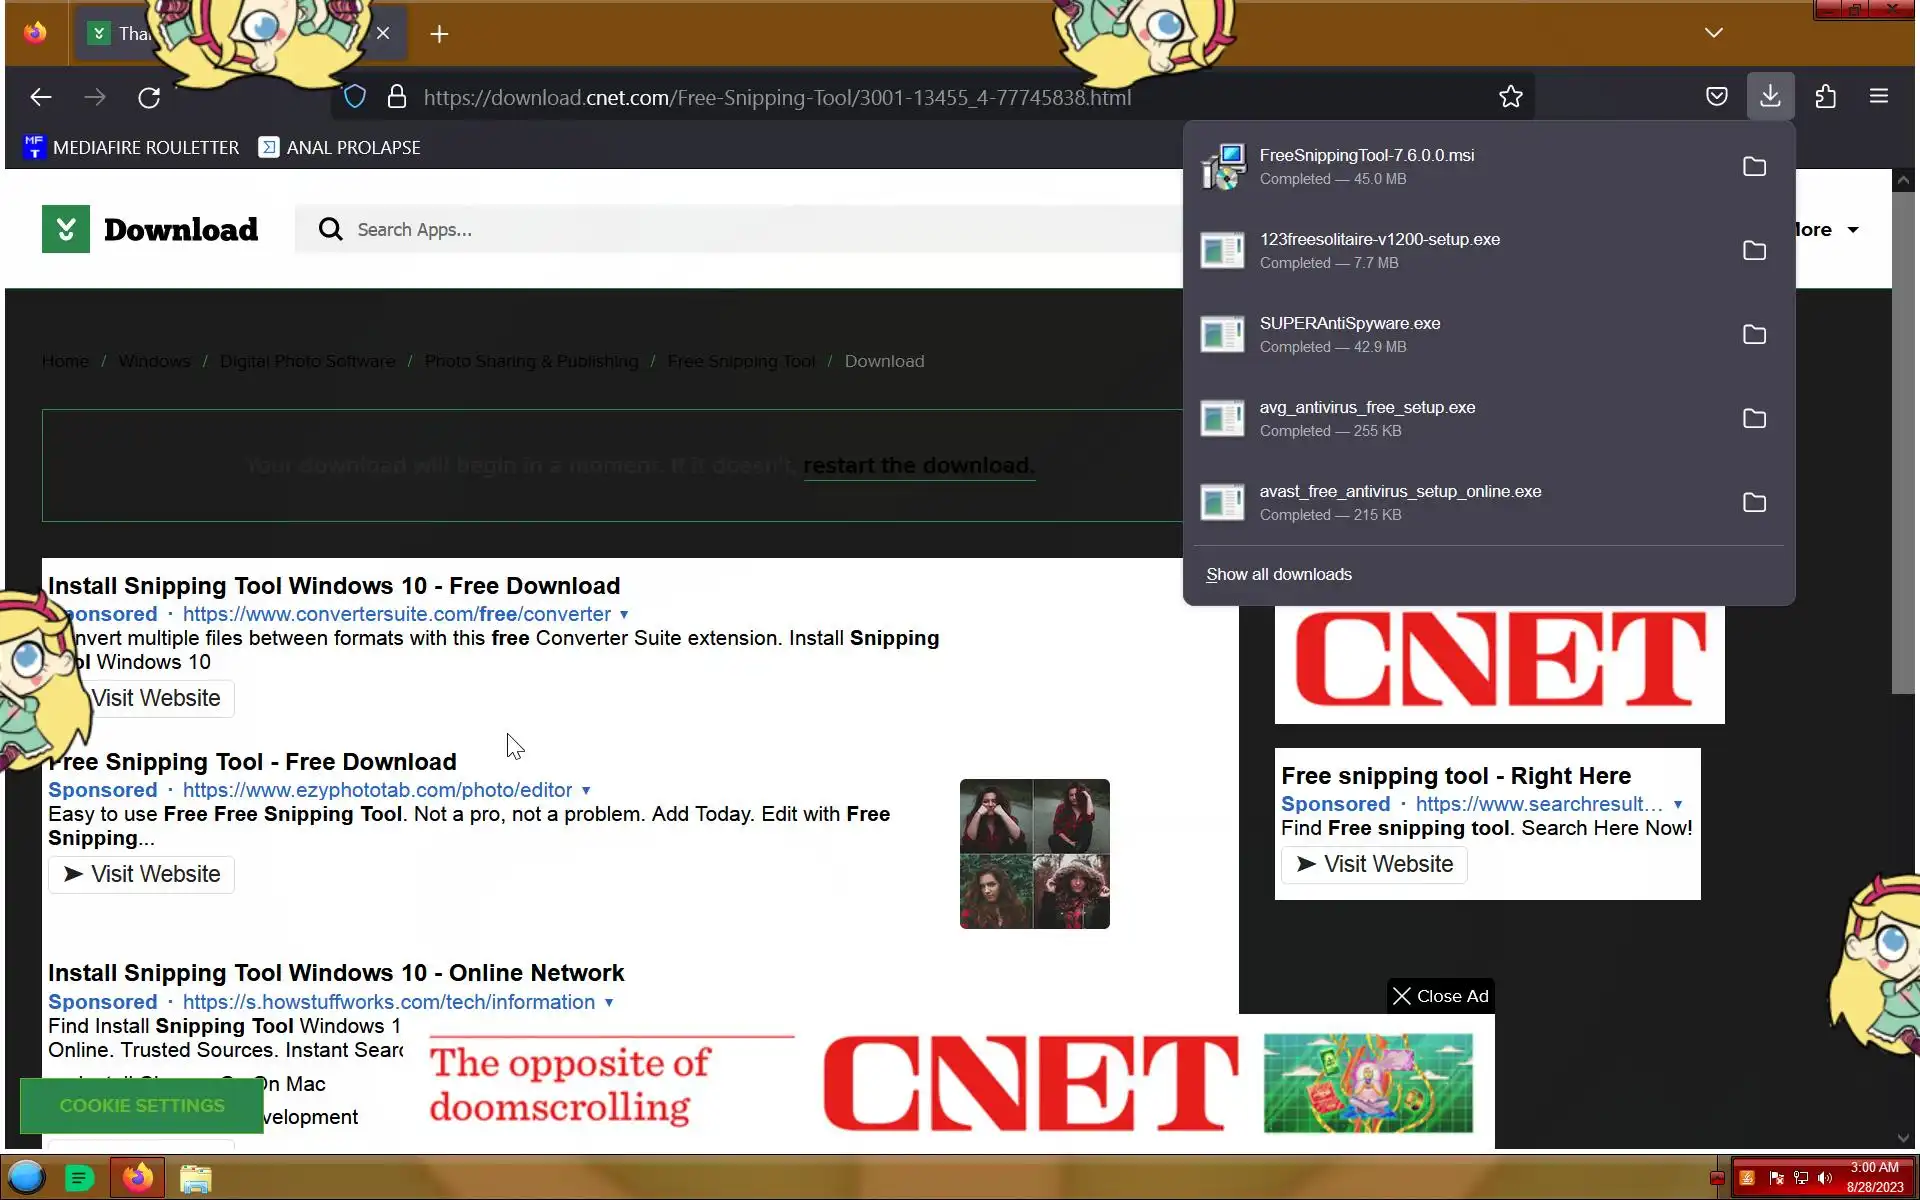Expand the convertersuite.com ad options arrow
Viewport: 1920px width, 1200px height.
coord(624,615)
